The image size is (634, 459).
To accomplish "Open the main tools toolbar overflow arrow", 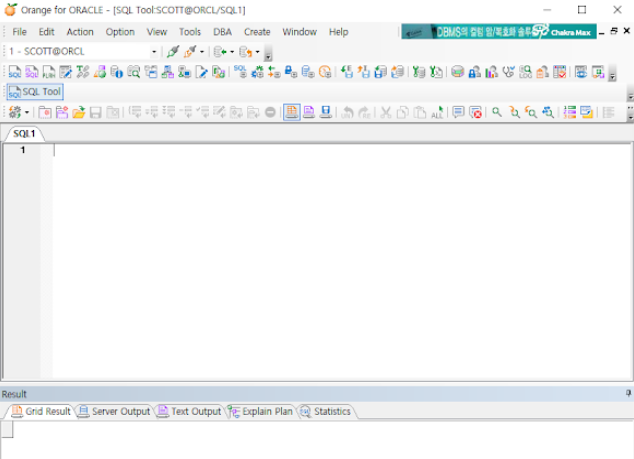I will [x=613, y=73].
